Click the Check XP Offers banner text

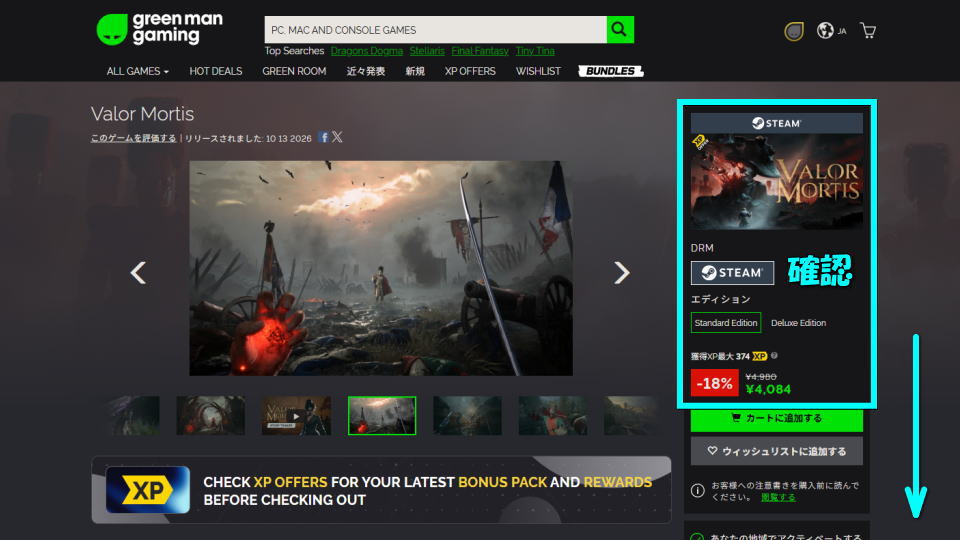click(427, 491)
